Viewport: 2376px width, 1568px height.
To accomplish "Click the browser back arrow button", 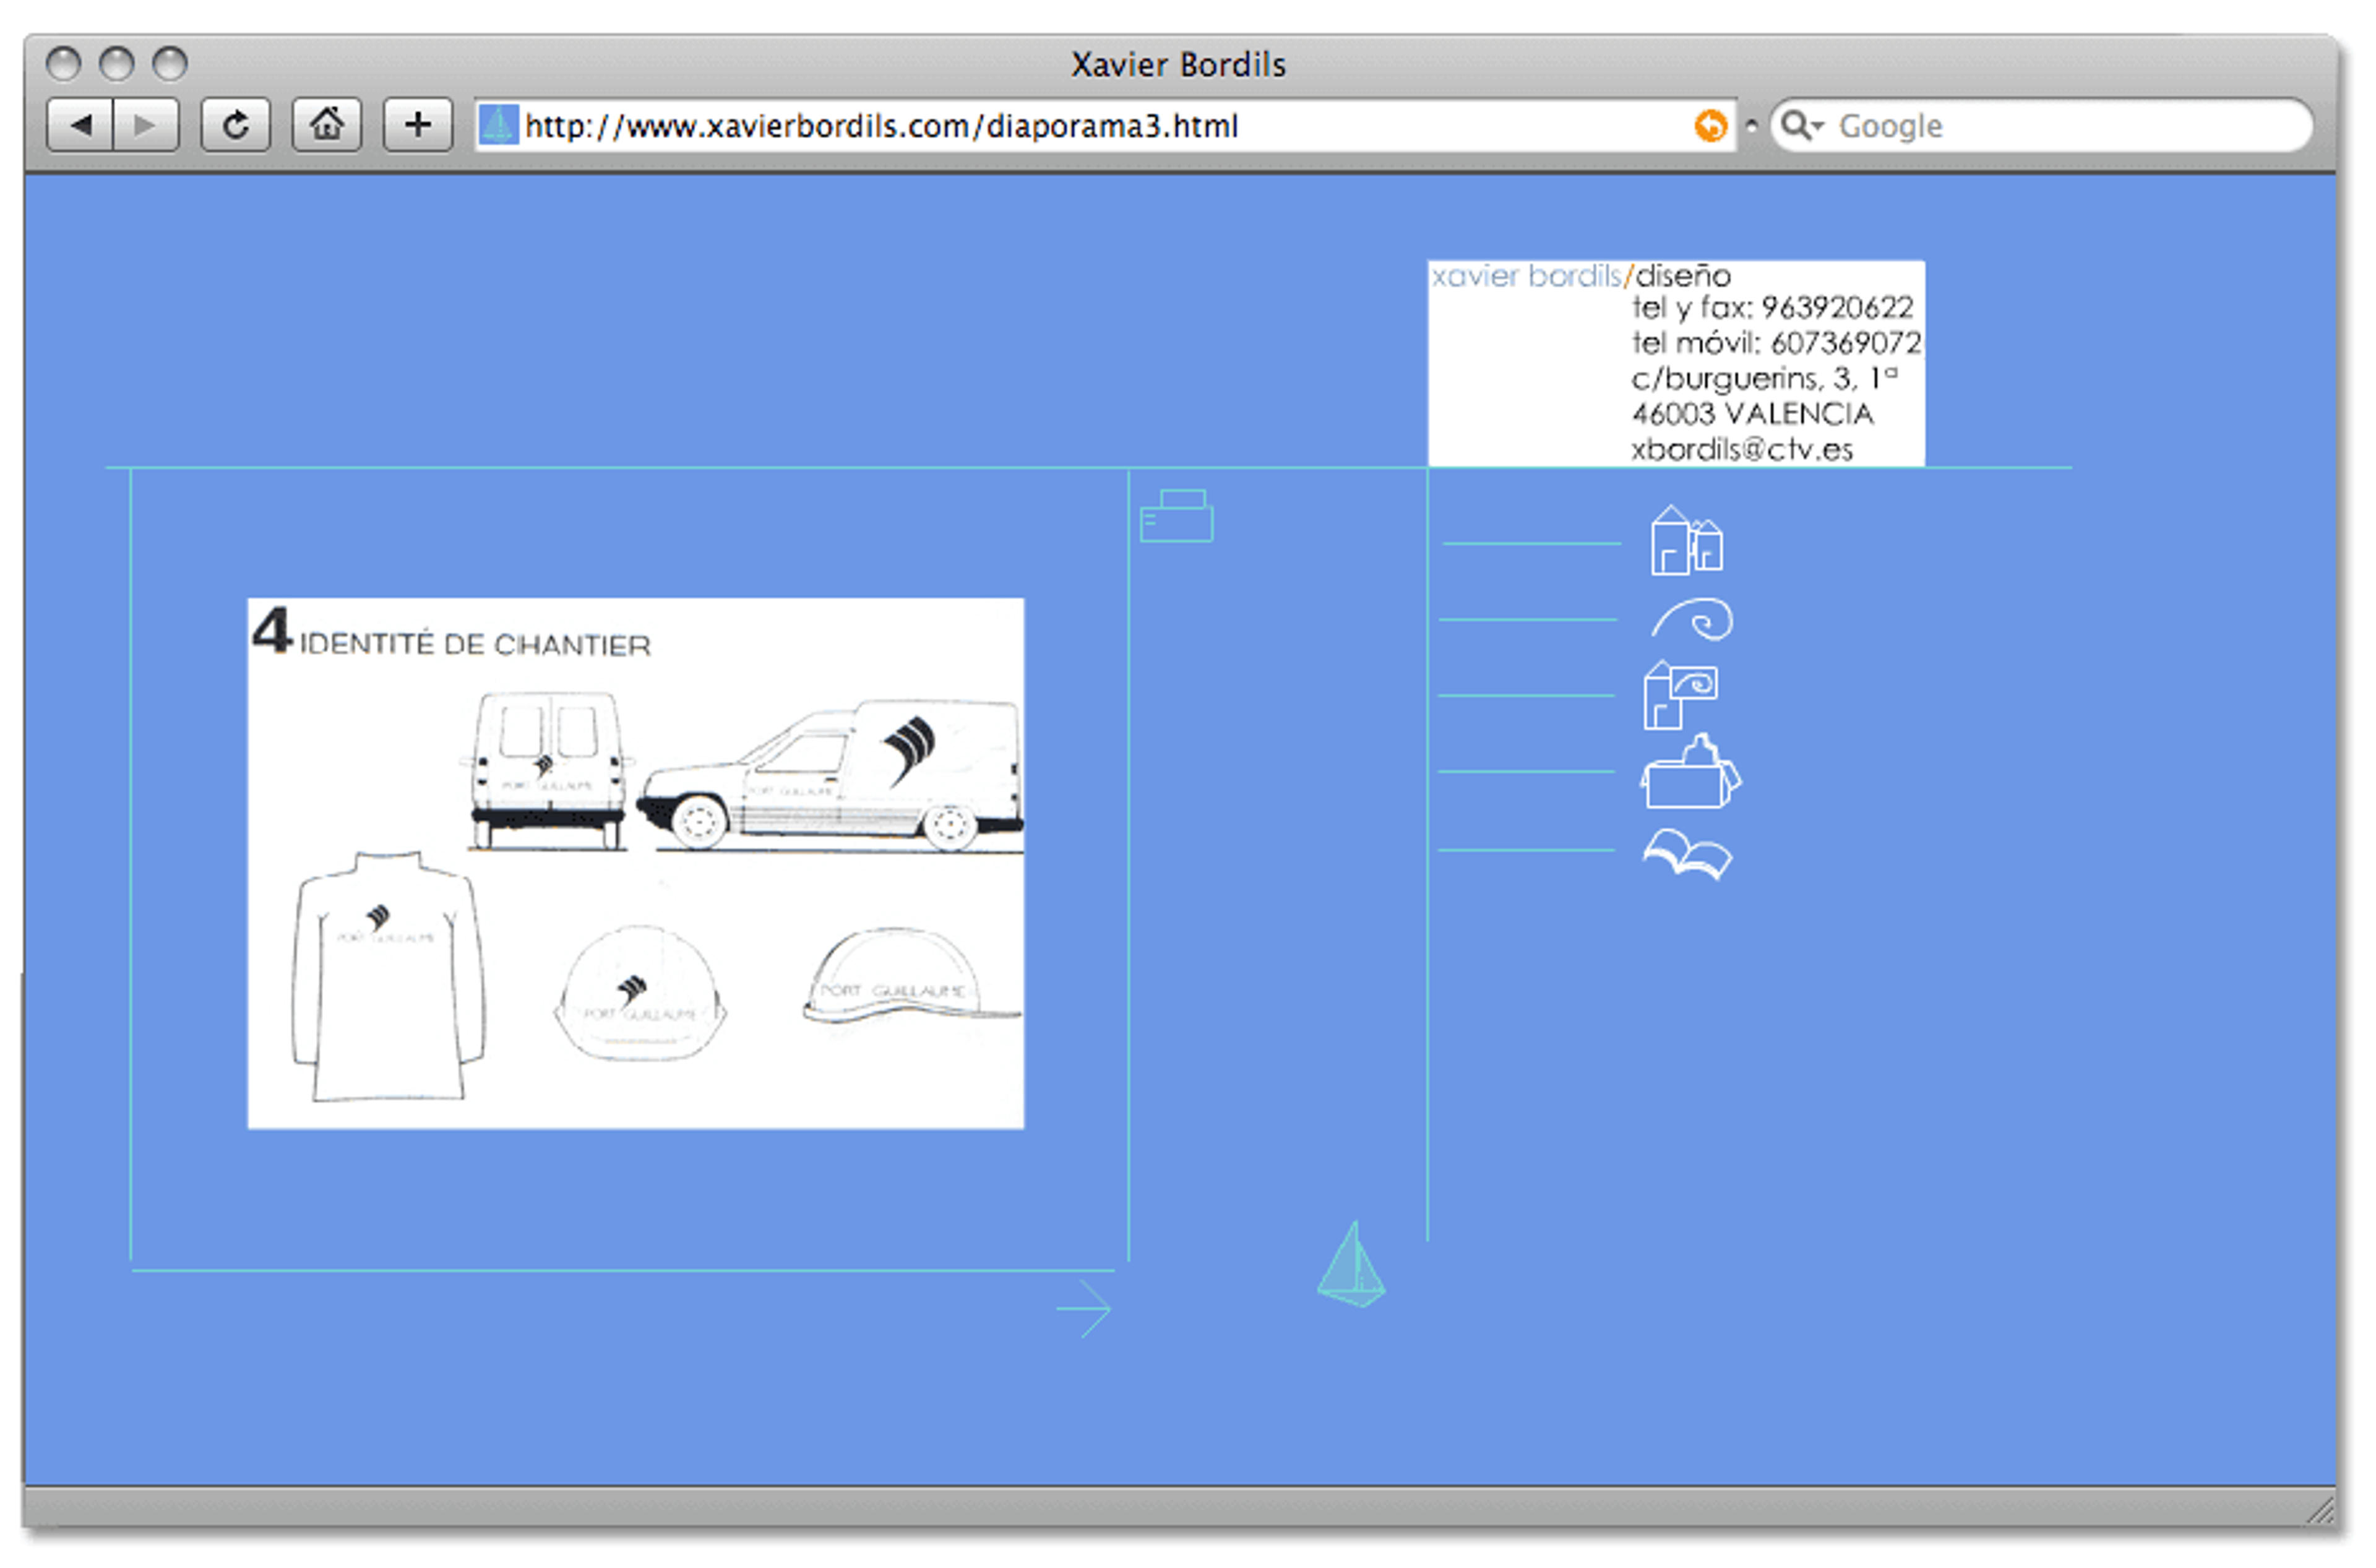I will point(80,126).
